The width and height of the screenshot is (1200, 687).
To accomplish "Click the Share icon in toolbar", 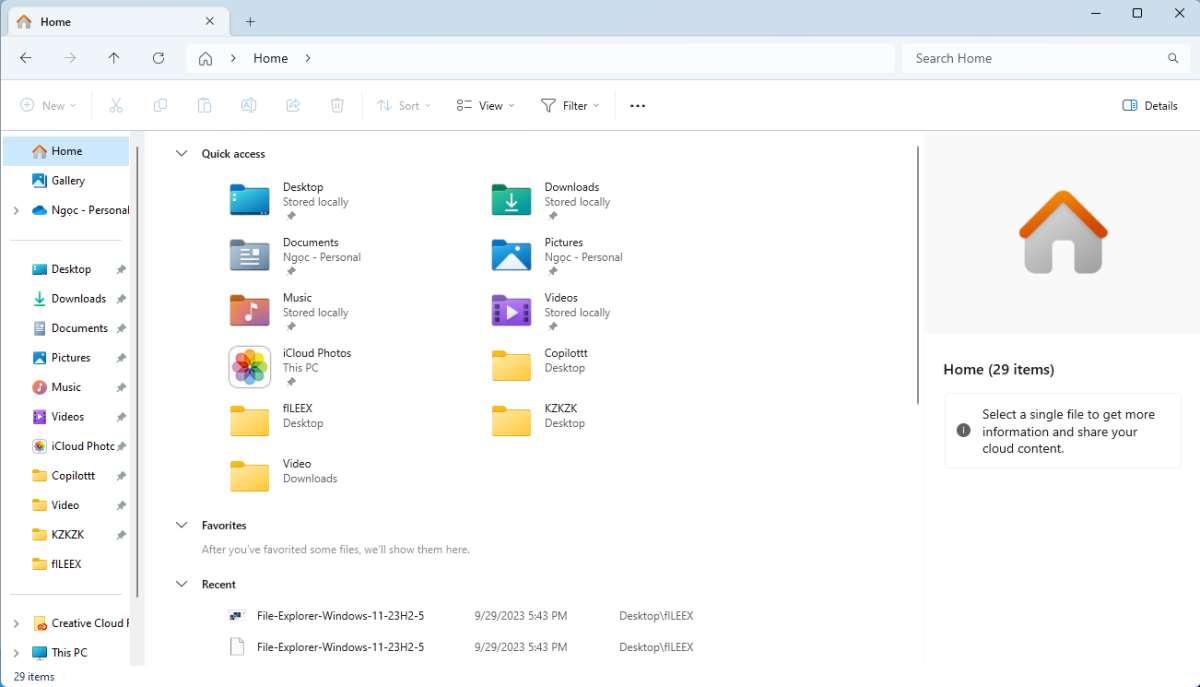I will pyautogui.click(x=293, y=105).
